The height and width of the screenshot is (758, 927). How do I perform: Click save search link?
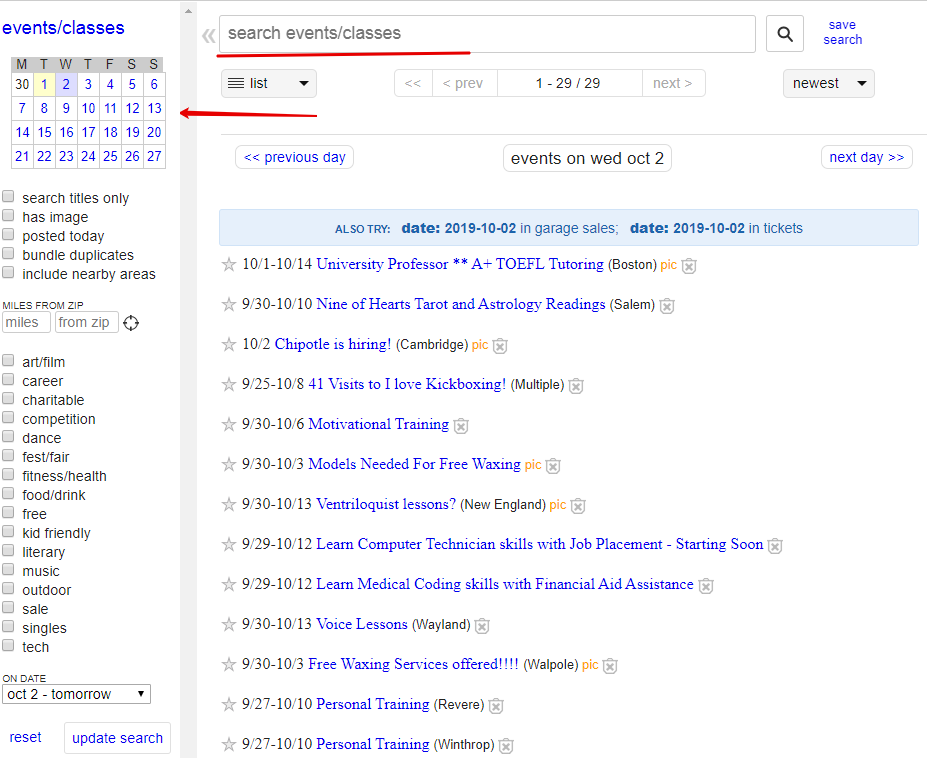[842, 33]
